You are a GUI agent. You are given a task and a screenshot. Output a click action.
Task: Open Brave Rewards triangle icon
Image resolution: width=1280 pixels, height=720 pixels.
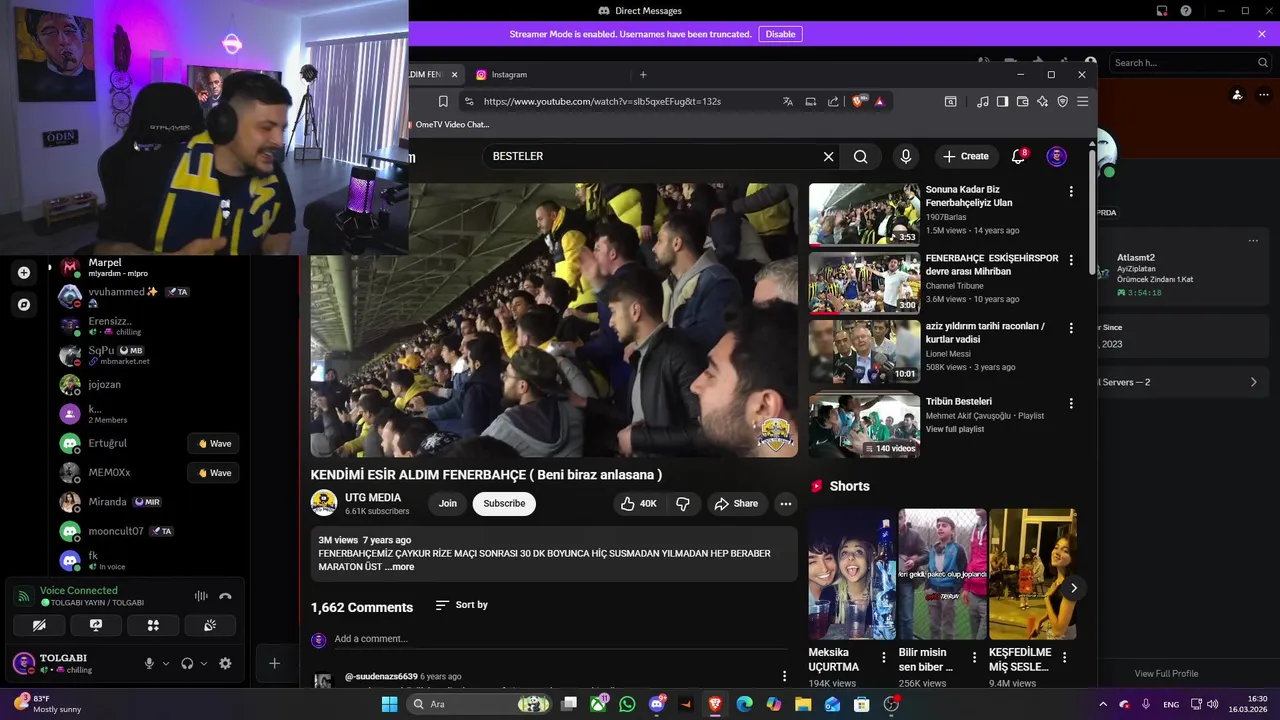click(x=880, y=101)
